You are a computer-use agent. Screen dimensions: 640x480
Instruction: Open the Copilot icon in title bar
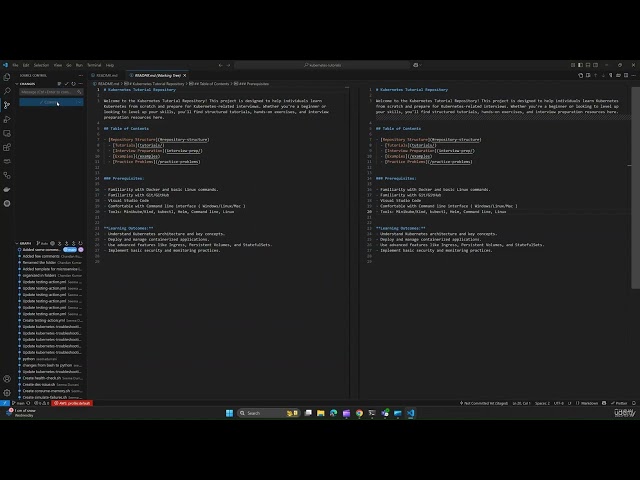click(416, 65)
